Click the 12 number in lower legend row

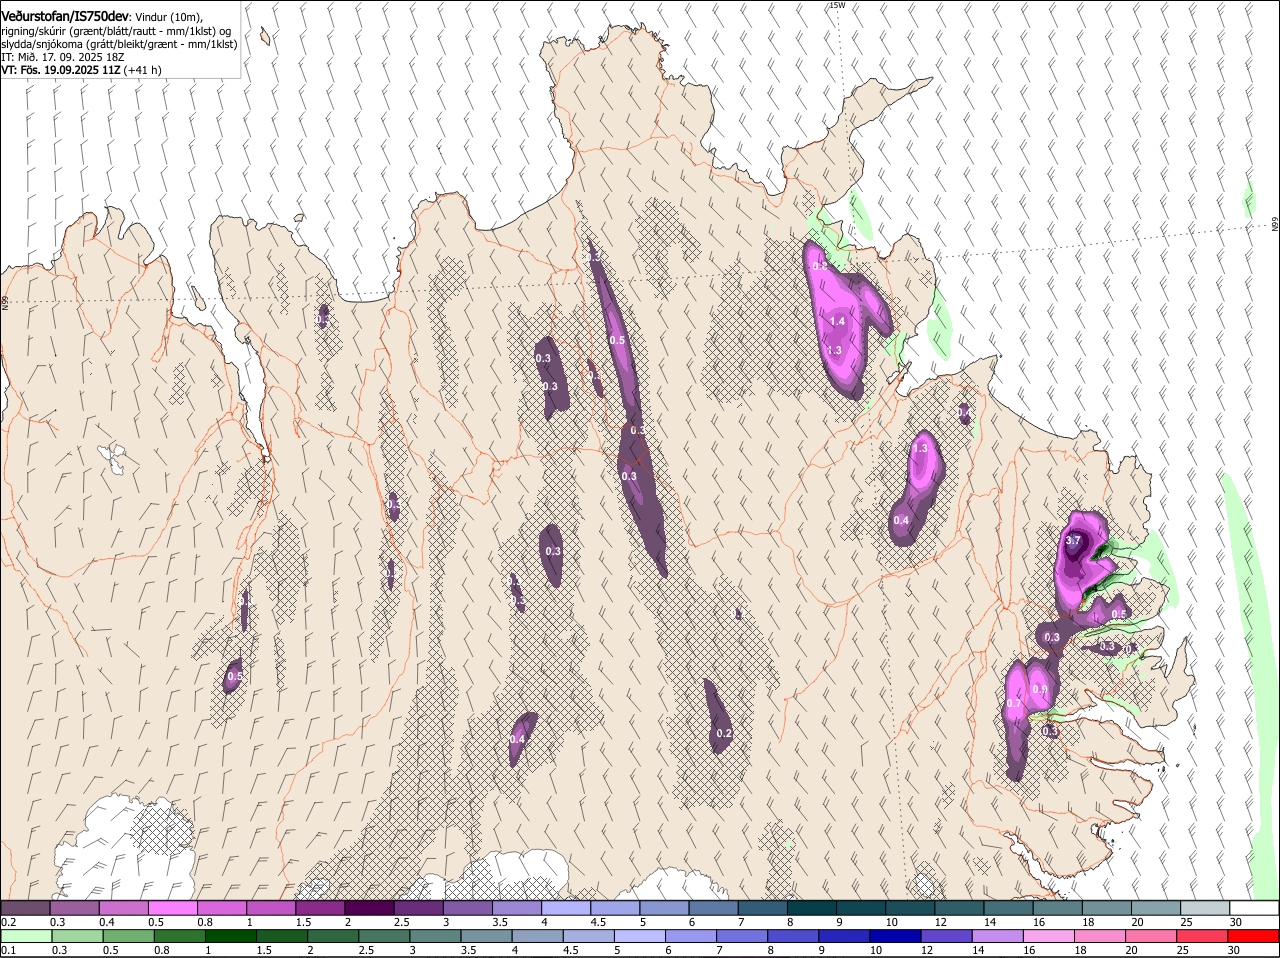tap(927, 950)
